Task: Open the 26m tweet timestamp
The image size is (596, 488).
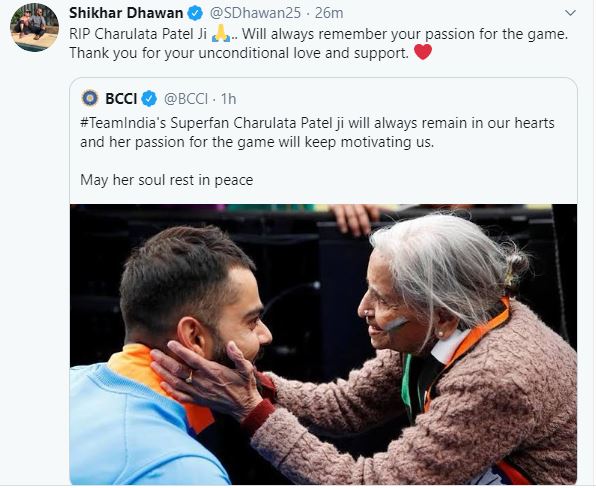Action: coord(329,13)
